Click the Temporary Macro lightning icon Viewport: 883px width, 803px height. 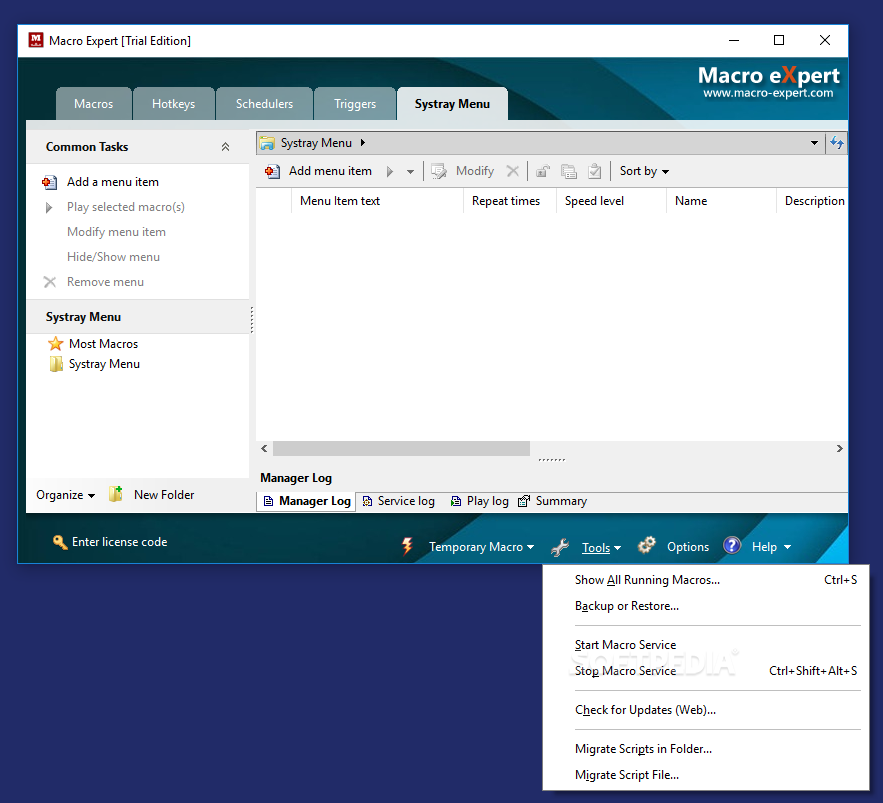click(407, 546)
